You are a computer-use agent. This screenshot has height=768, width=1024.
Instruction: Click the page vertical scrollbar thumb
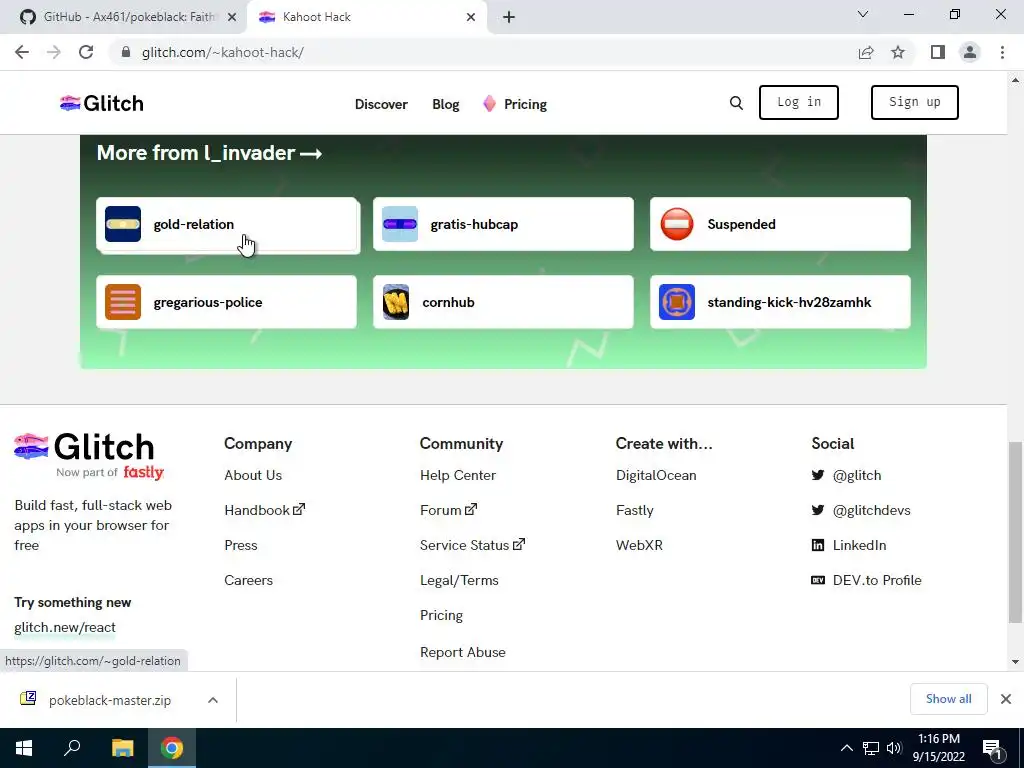pos(1015,532)
